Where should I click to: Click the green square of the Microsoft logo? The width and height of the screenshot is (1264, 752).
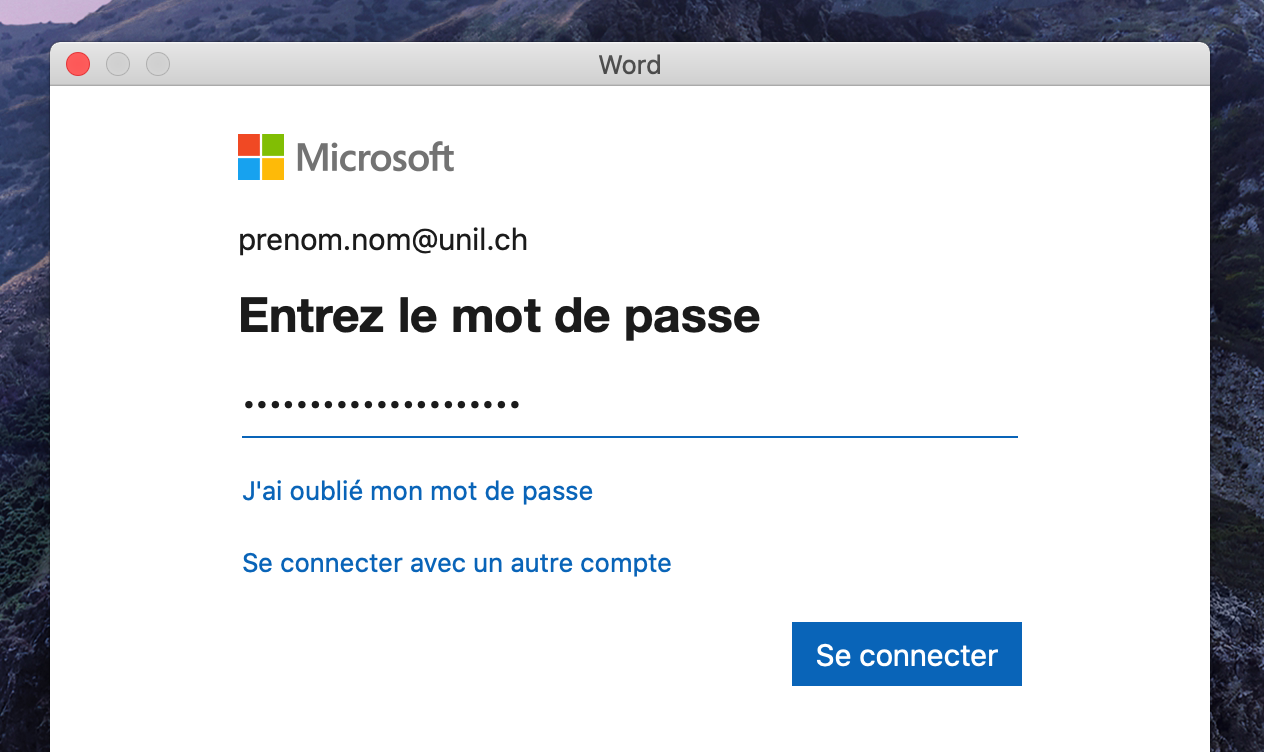click(x=273, y=145)
